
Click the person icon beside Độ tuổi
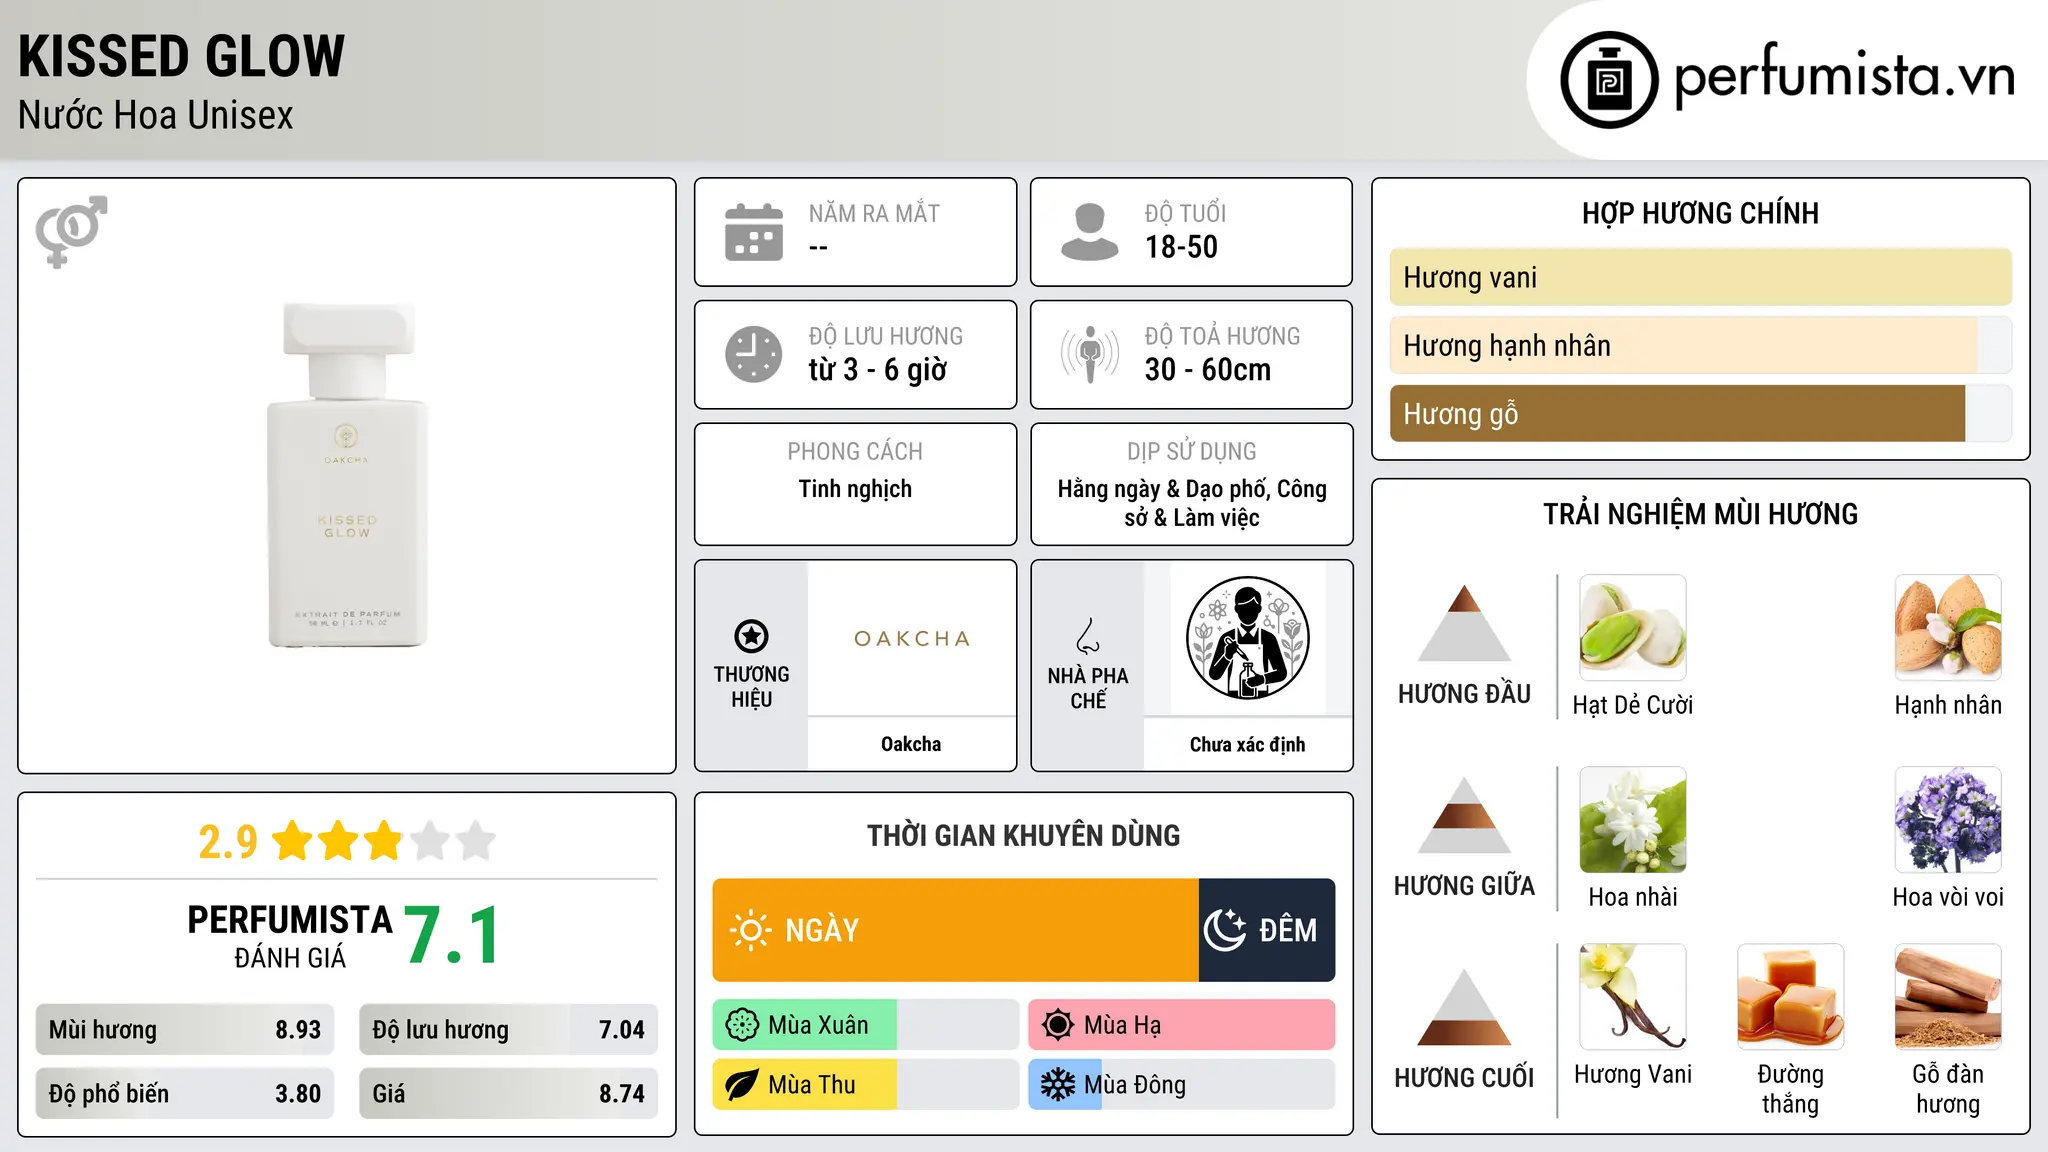1089,232
